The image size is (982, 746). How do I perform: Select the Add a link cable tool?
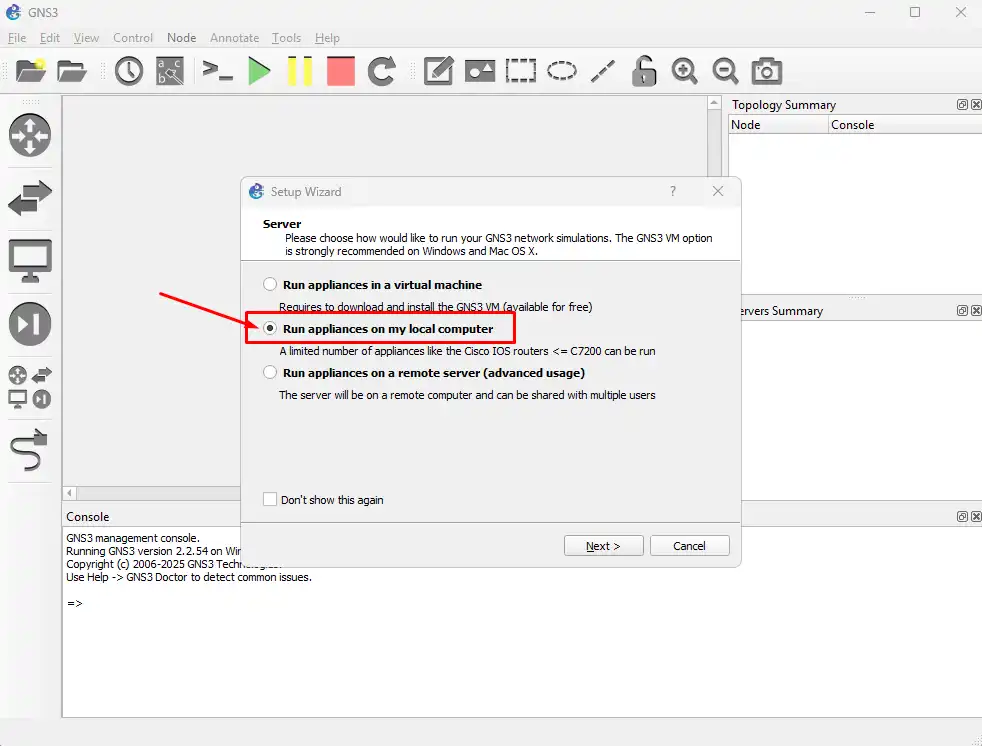coord(30,451)
